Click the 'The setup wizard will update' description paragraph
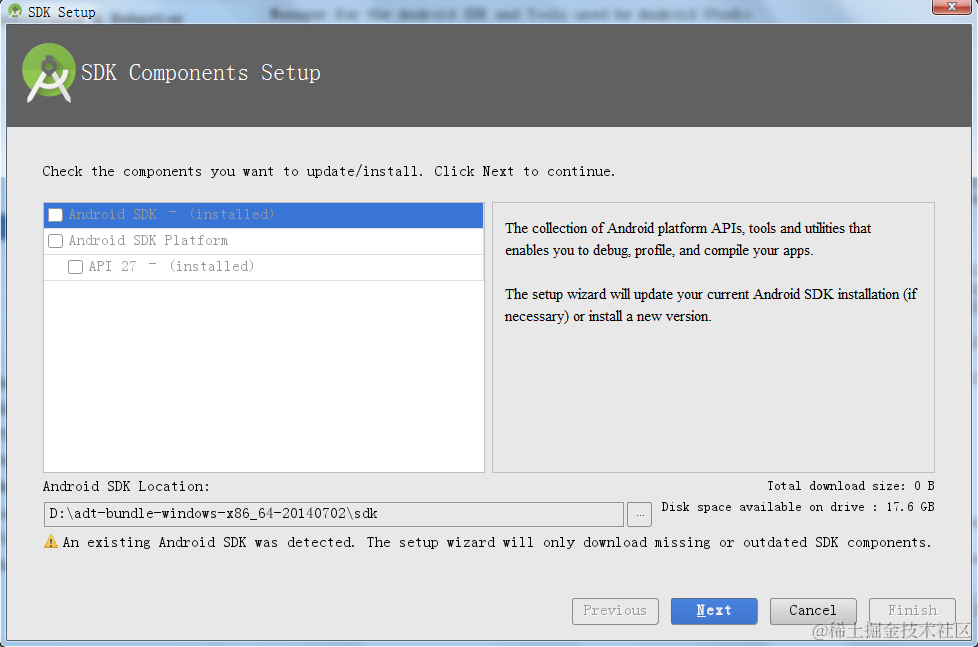The width and height of the screenshot is (978, 647). click(711, 305)
